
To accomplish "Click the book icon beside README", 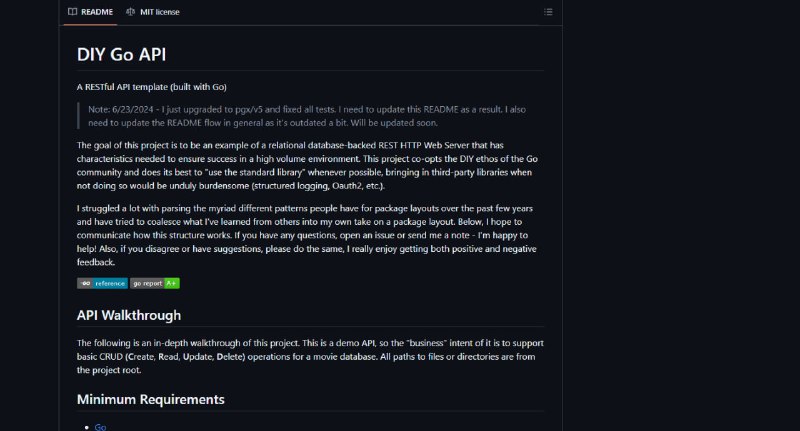I will 72,12.
